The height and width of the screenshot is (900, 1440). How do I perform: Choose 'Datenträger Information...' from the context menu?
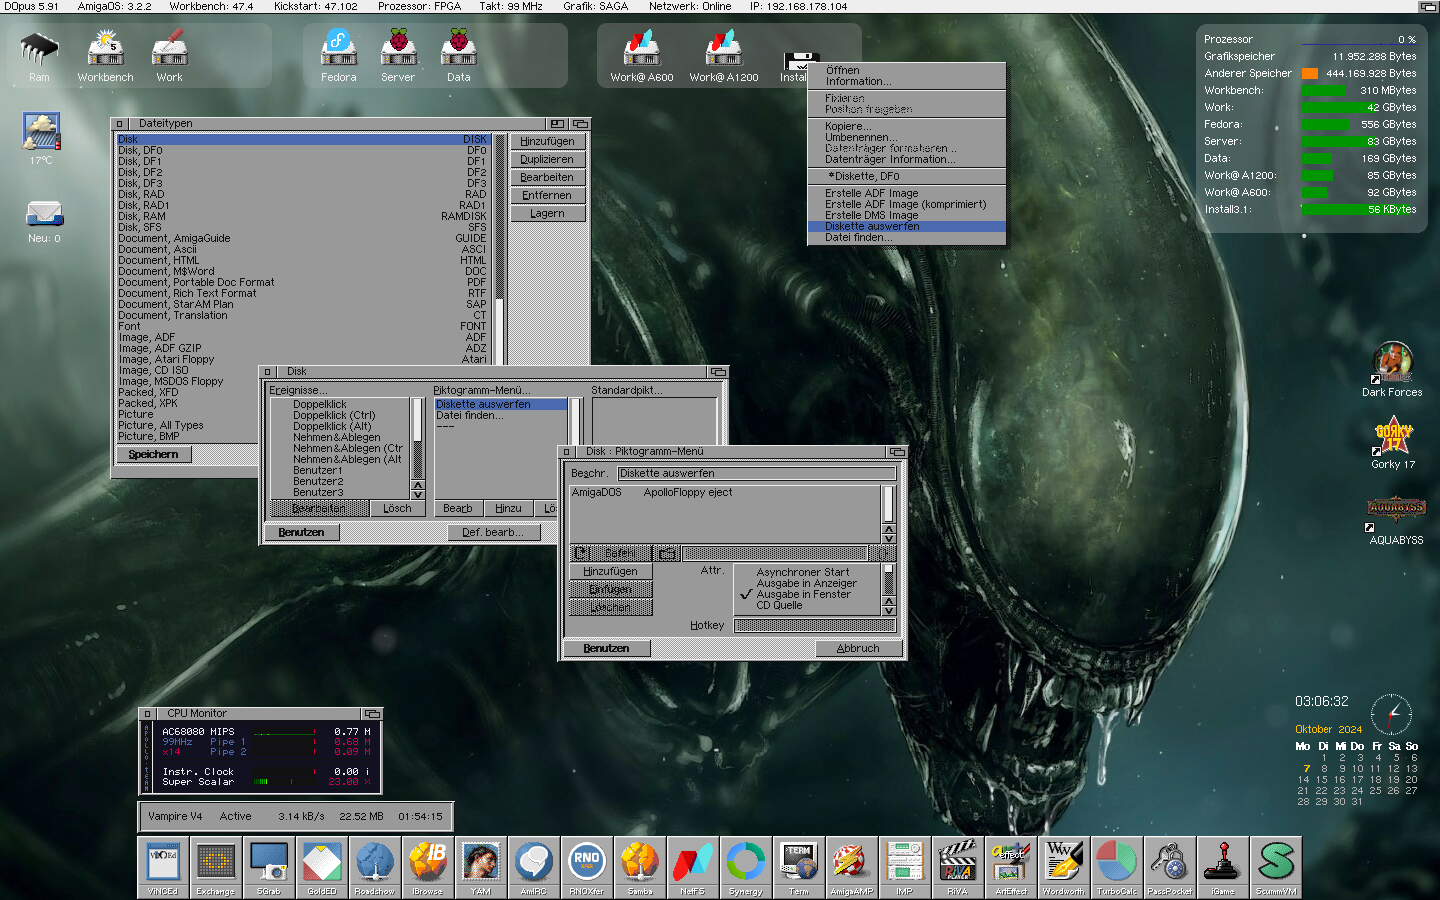tap(906, 159)
